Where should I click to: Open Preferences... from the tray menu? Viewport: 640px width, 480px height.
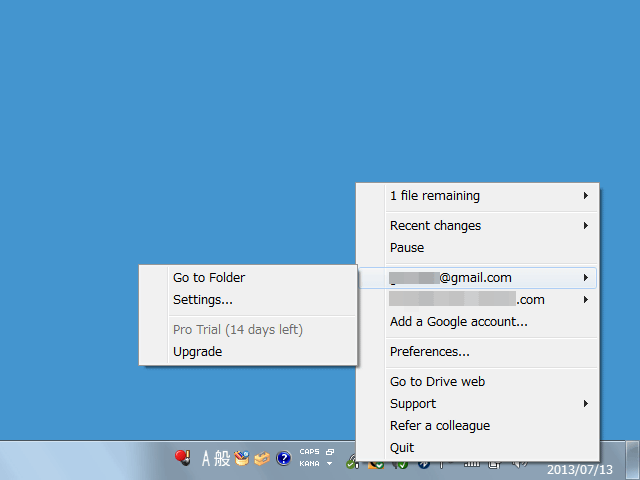(x=478, y=352)
